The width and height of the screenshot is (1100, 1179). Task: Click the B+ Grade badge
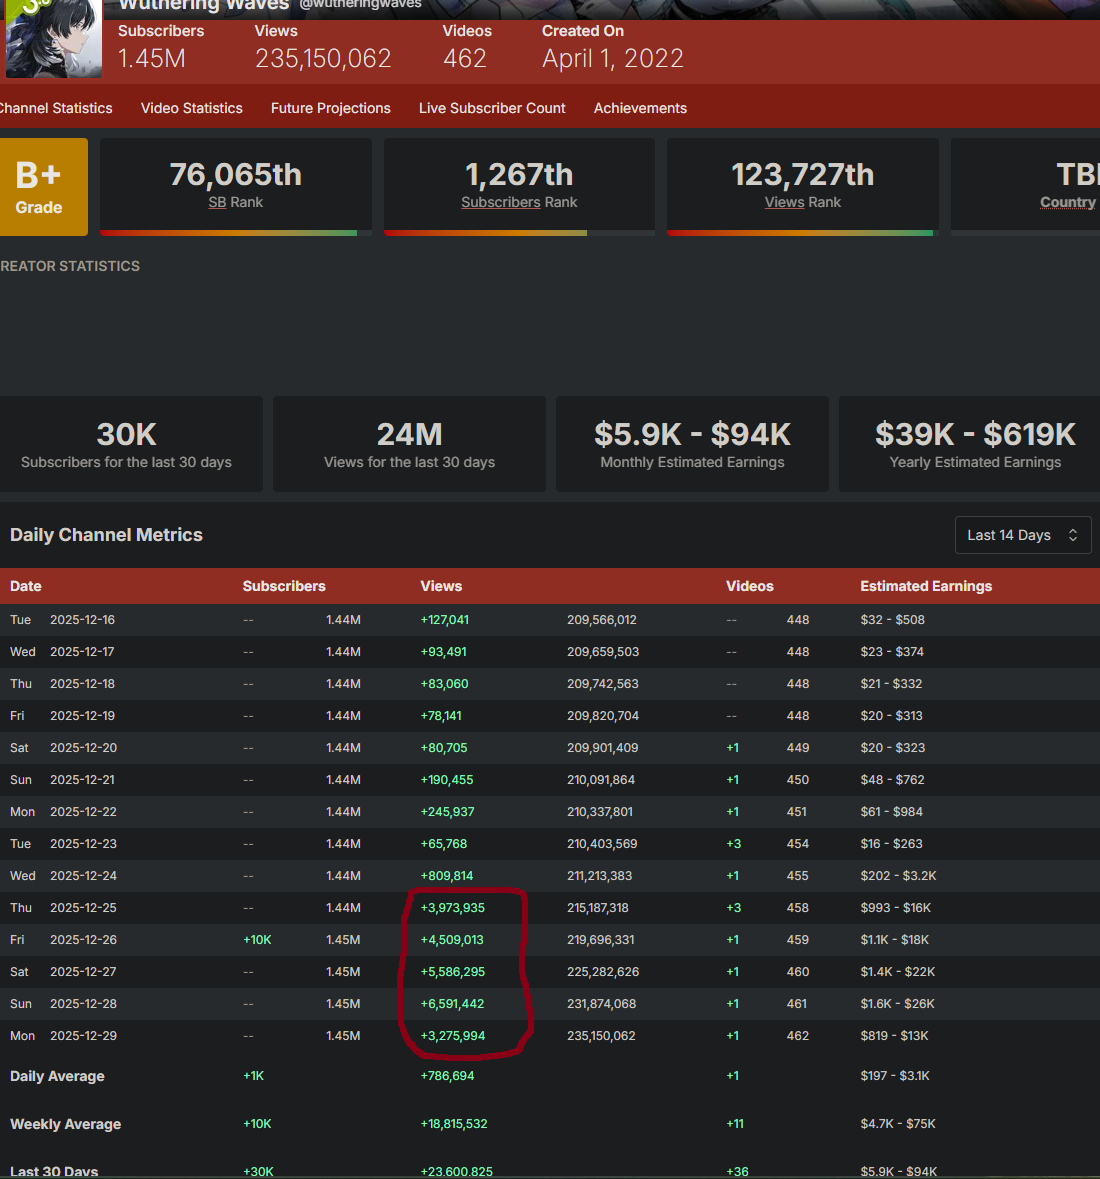(43, 186)
